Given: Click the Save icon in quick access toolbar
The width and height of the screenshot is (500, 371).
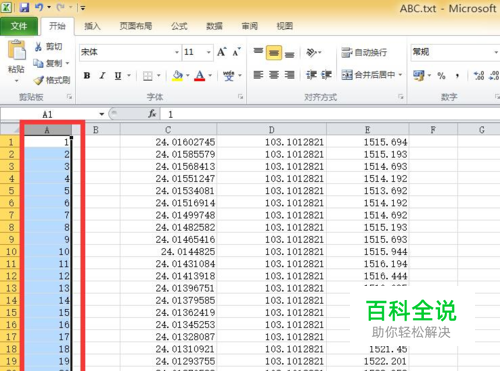Looking at the screenshot, I should [x=24, y=7].
